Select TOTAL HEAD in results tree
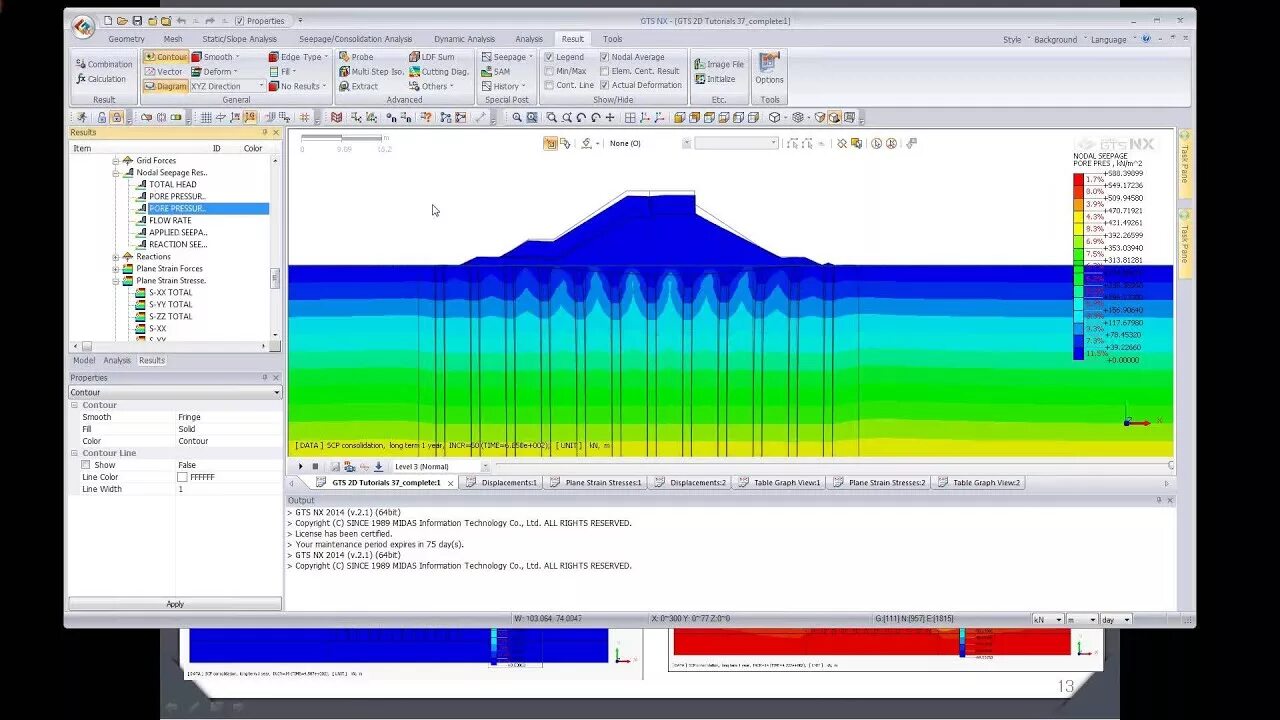Screen dimensions: 1280x720 pyautogui.click(x=172, y=184)
